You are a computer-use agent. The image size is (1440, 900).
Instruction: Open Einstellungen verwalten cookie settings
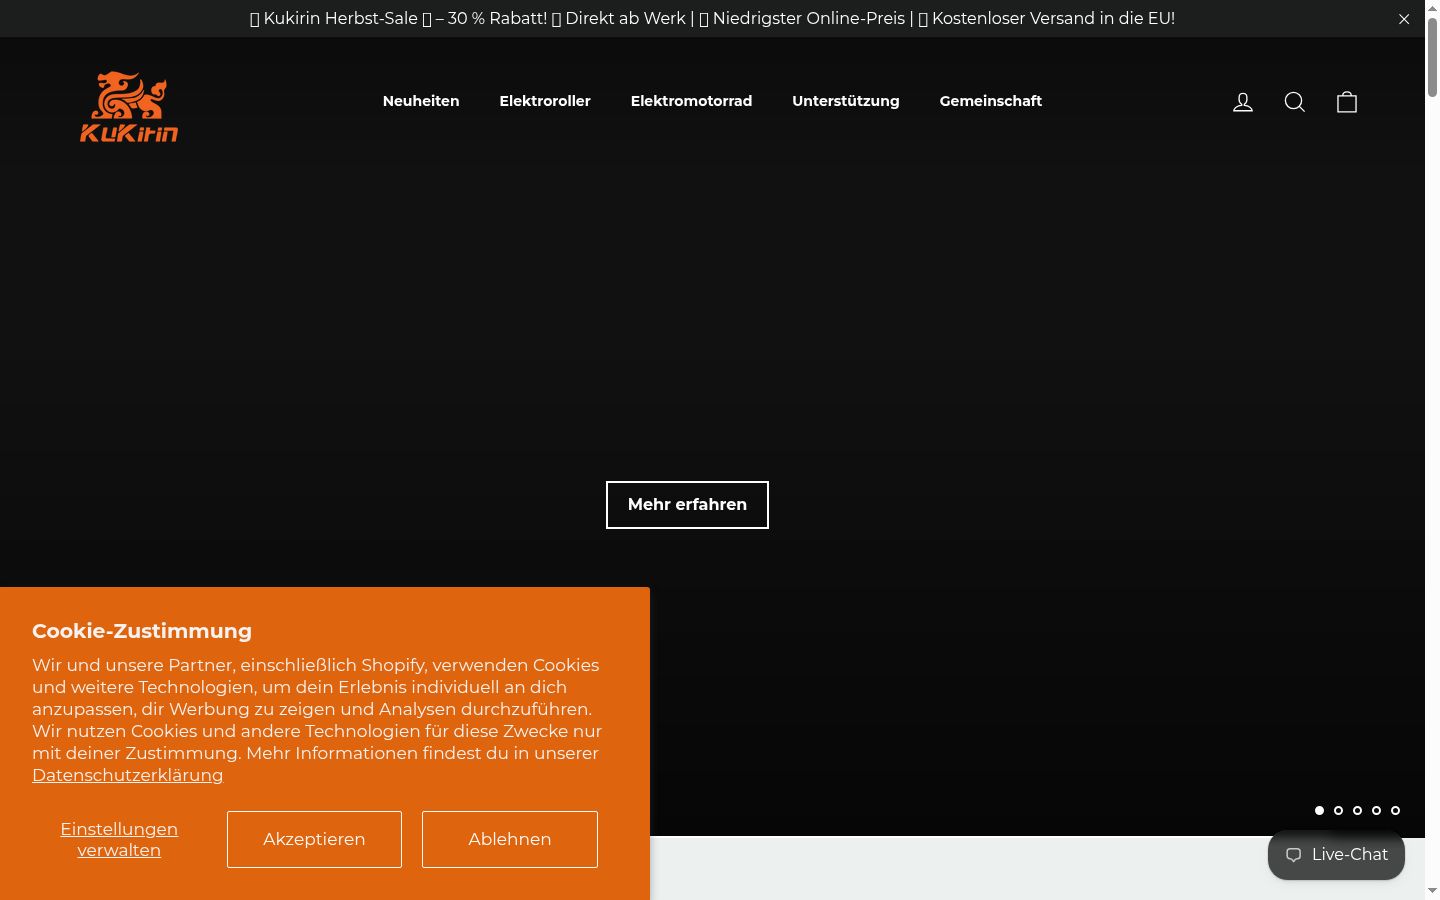click(119, 839)
